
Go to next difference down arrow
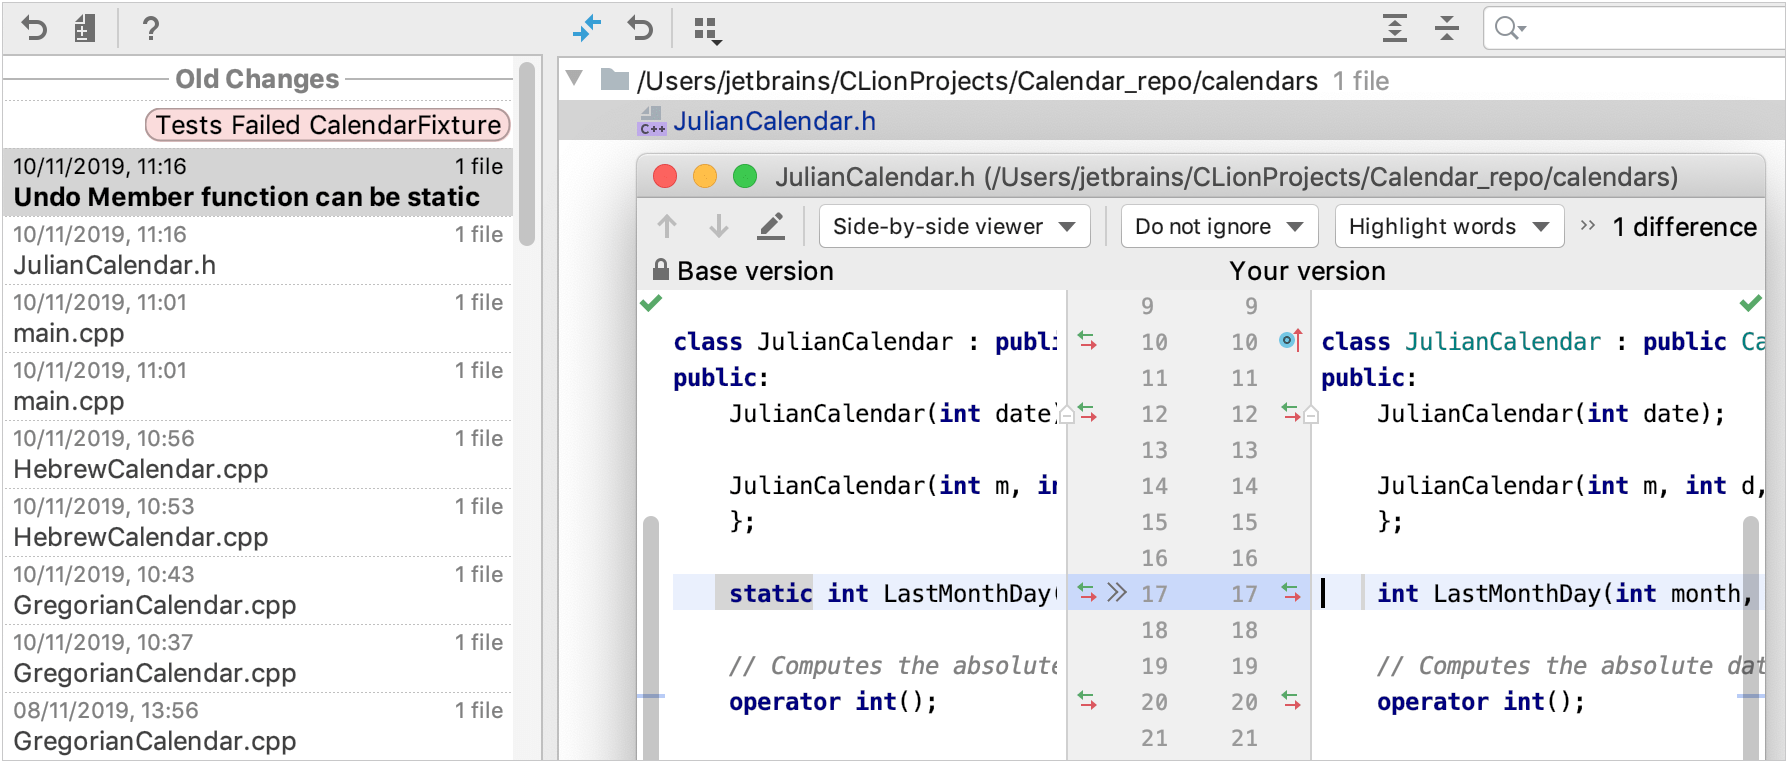coord(718,227)
